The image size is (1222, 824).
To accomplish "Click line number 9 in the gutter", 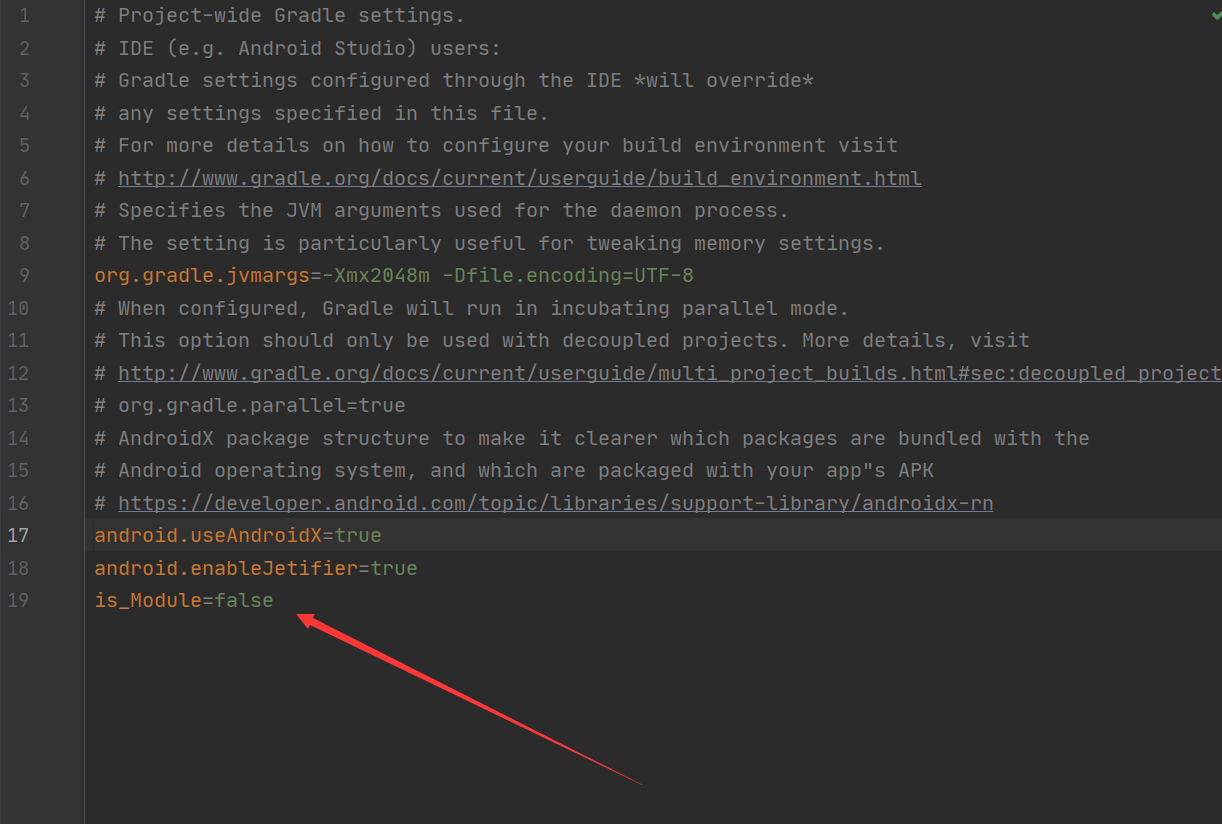I will (24, 275).
